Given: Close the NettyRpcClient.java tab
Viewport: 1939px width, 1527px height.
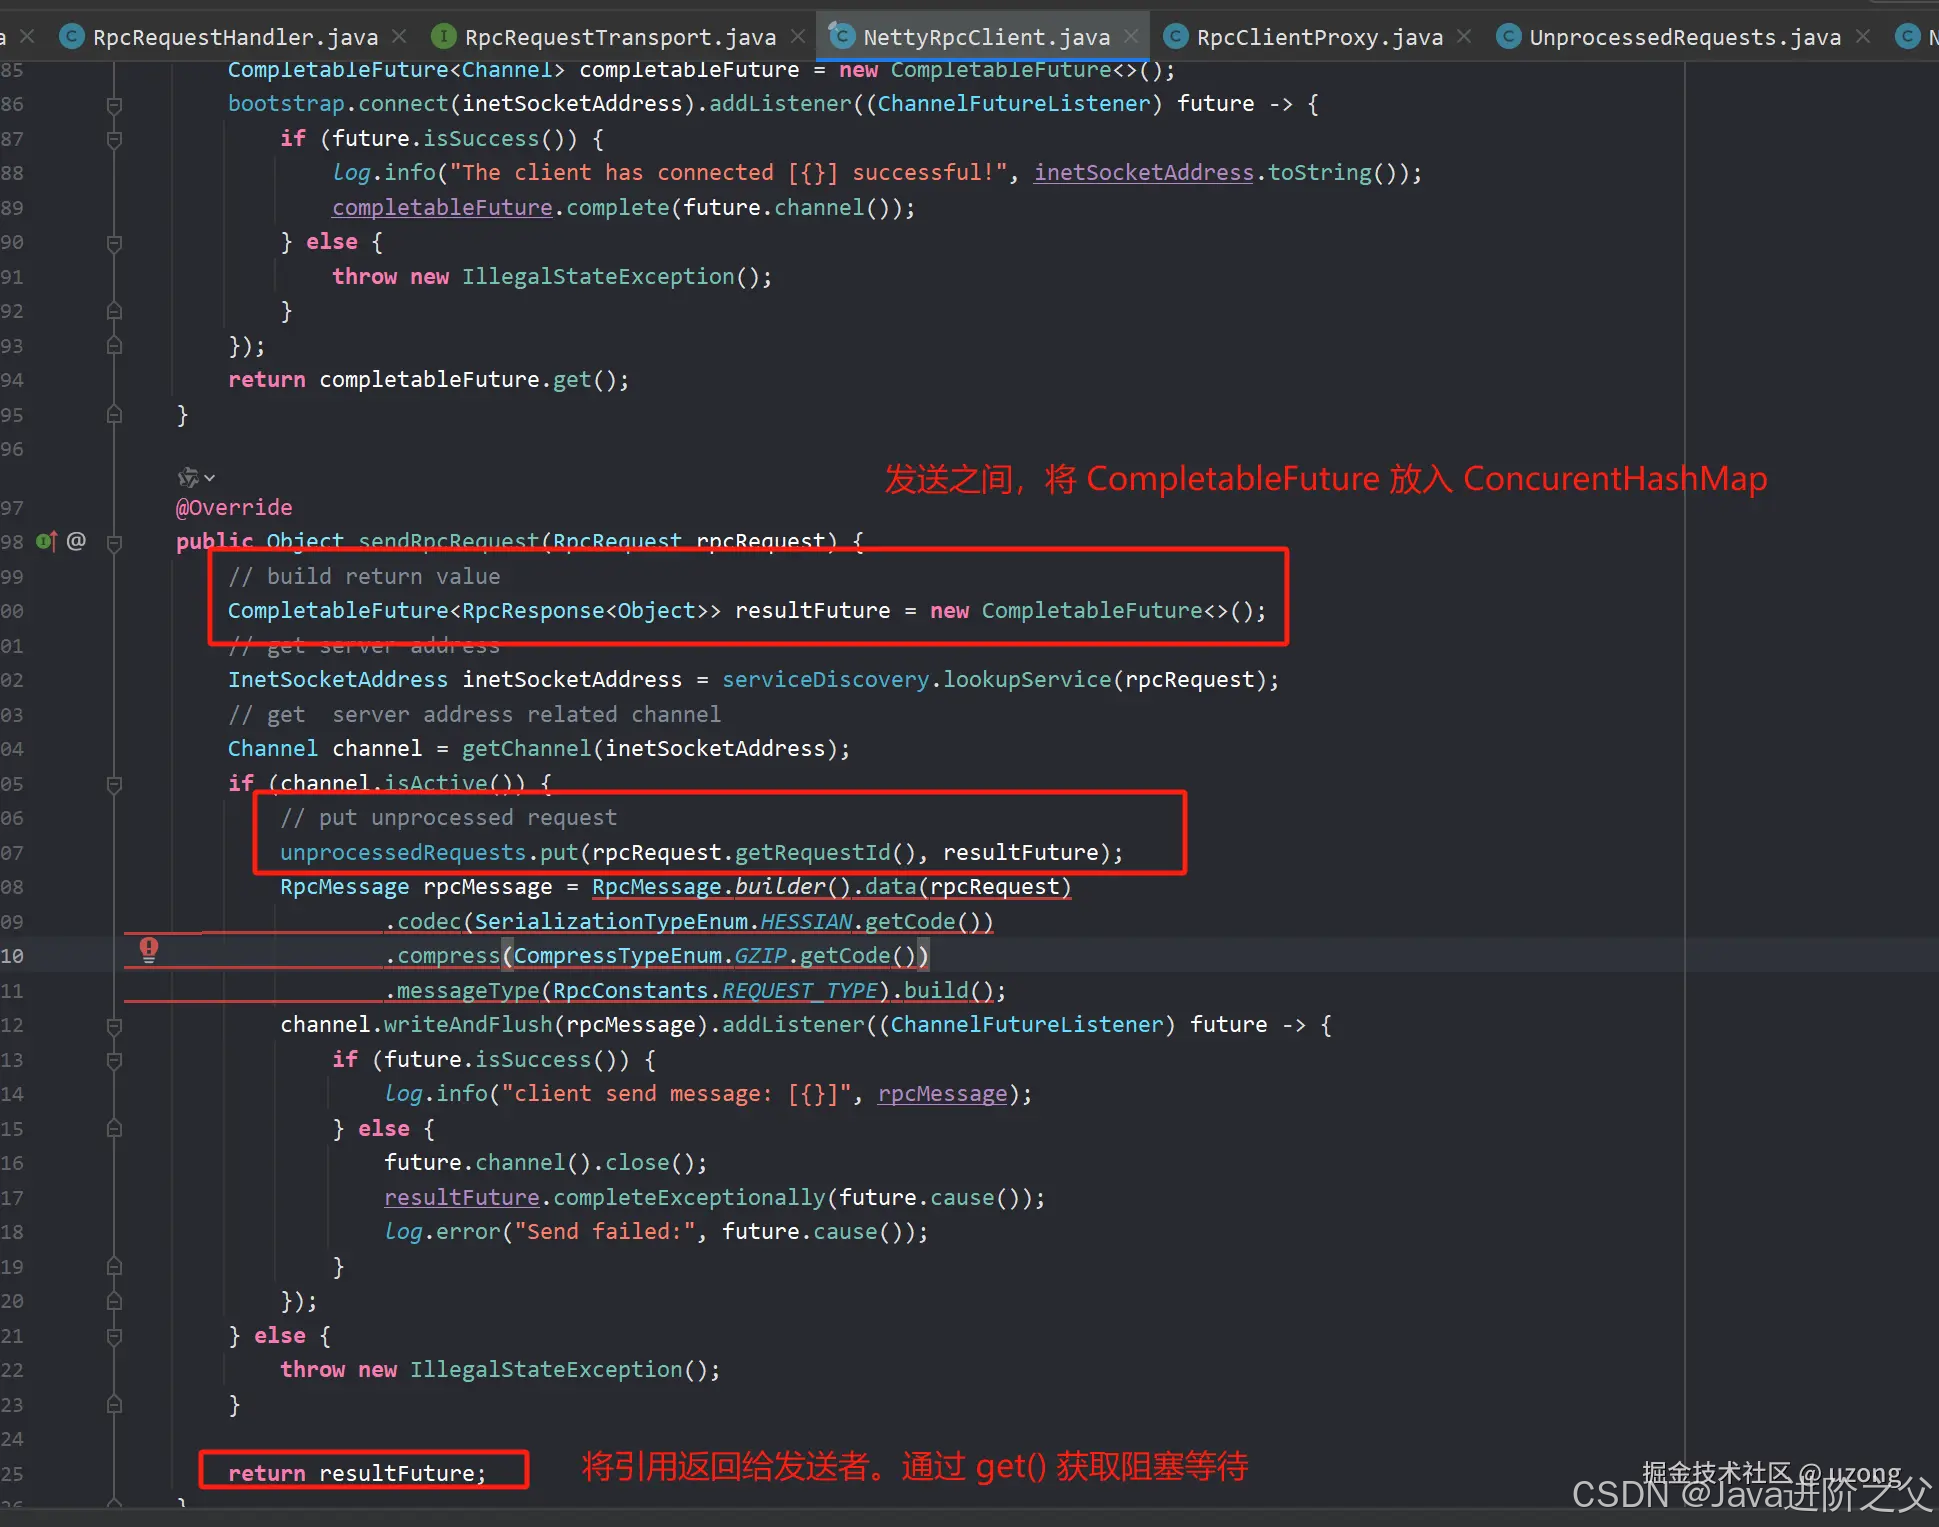Looking at the screenshot, I should coord(1131,37).
